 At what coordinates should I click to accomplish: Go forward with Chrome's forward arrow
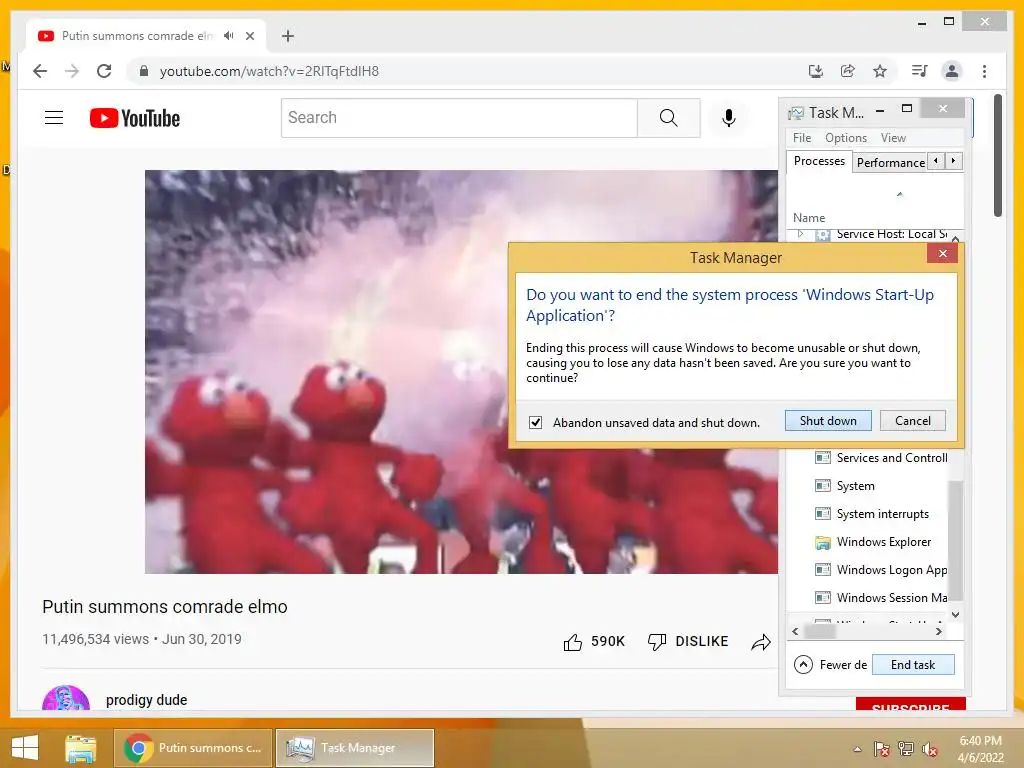(x=72, y=71)
